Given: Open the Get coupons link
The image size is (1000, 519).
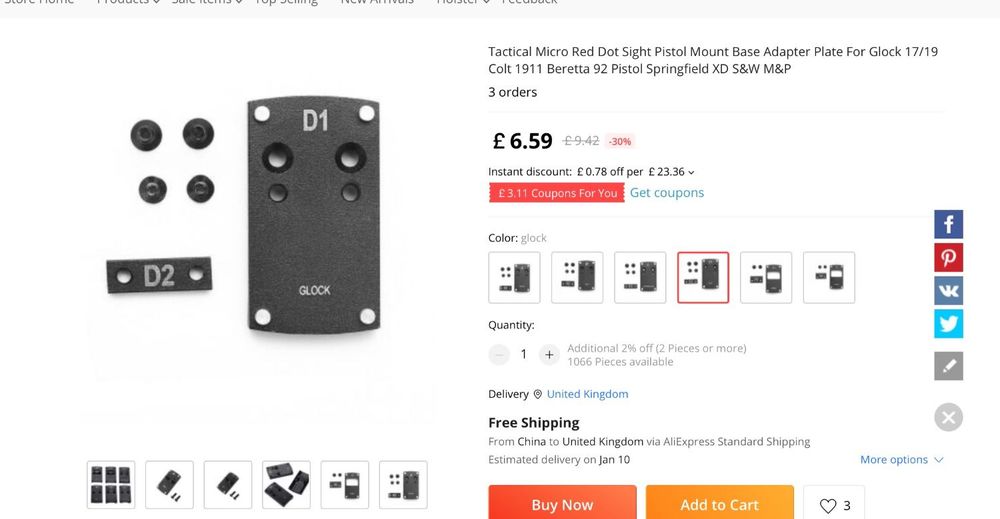Looking at the screenshot, I should (667, 193).
